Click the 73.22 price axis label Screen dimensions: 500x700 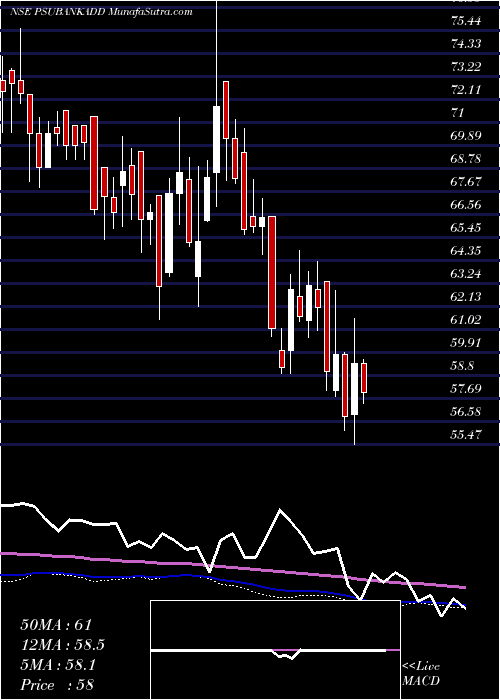(x=466, y=67)
